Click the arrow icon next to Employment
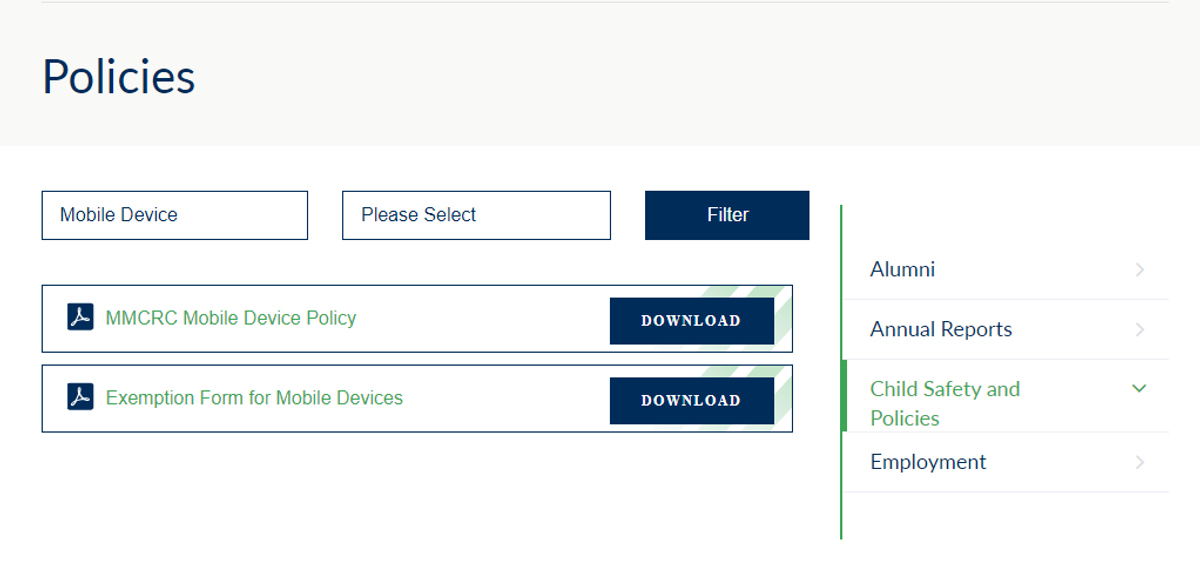 click(x=1140, y=462)
